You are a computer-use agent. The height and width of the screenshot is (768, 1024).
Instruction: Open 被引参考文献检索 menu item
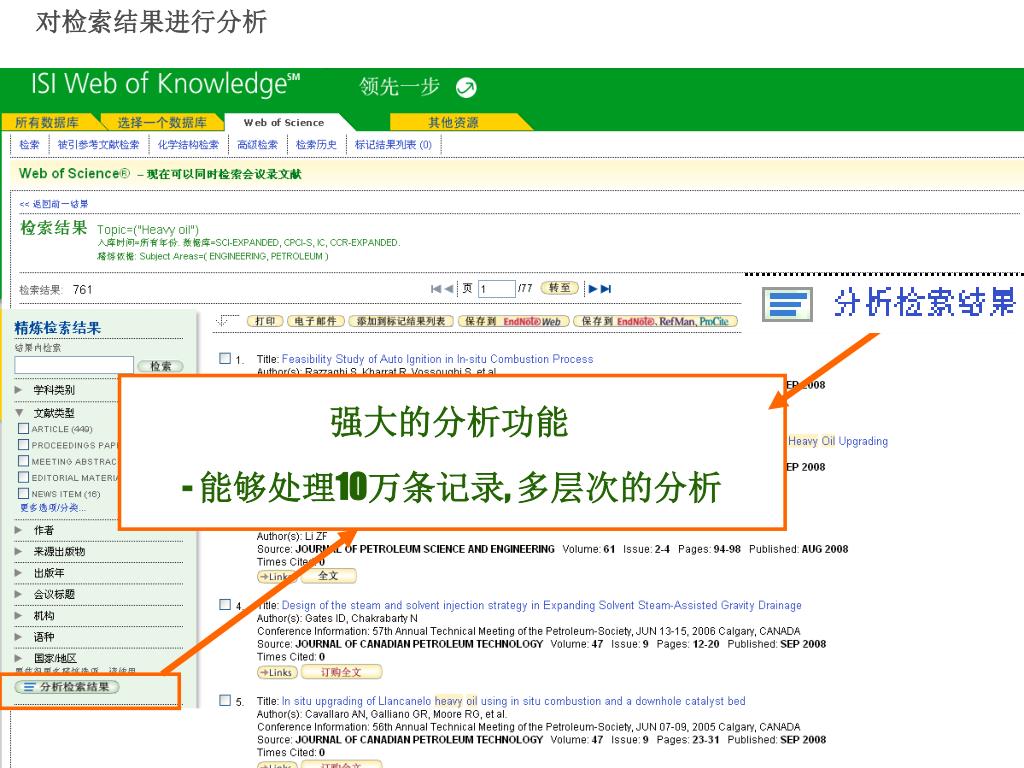point(99,145)
